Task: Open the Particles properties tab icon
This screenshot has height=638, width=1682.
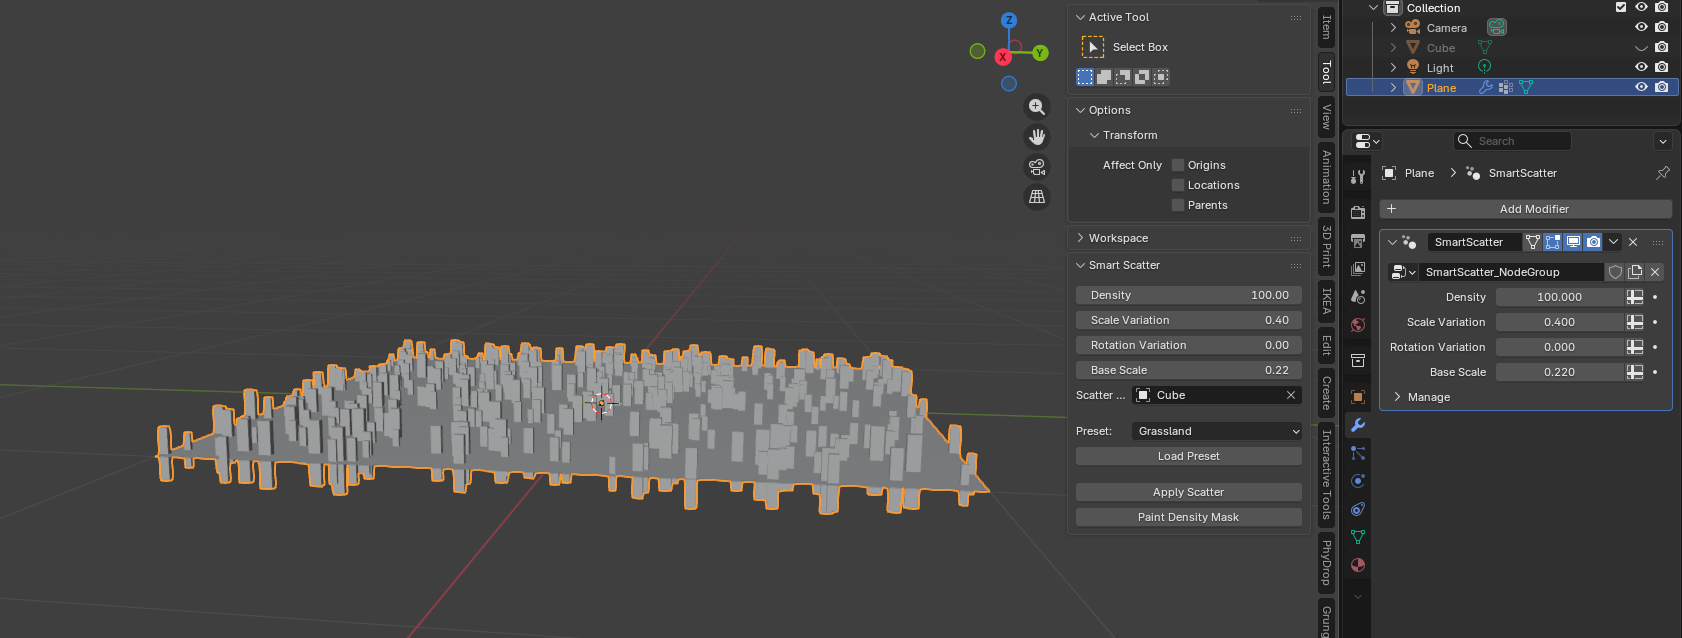Action: tap(1358, 453)
